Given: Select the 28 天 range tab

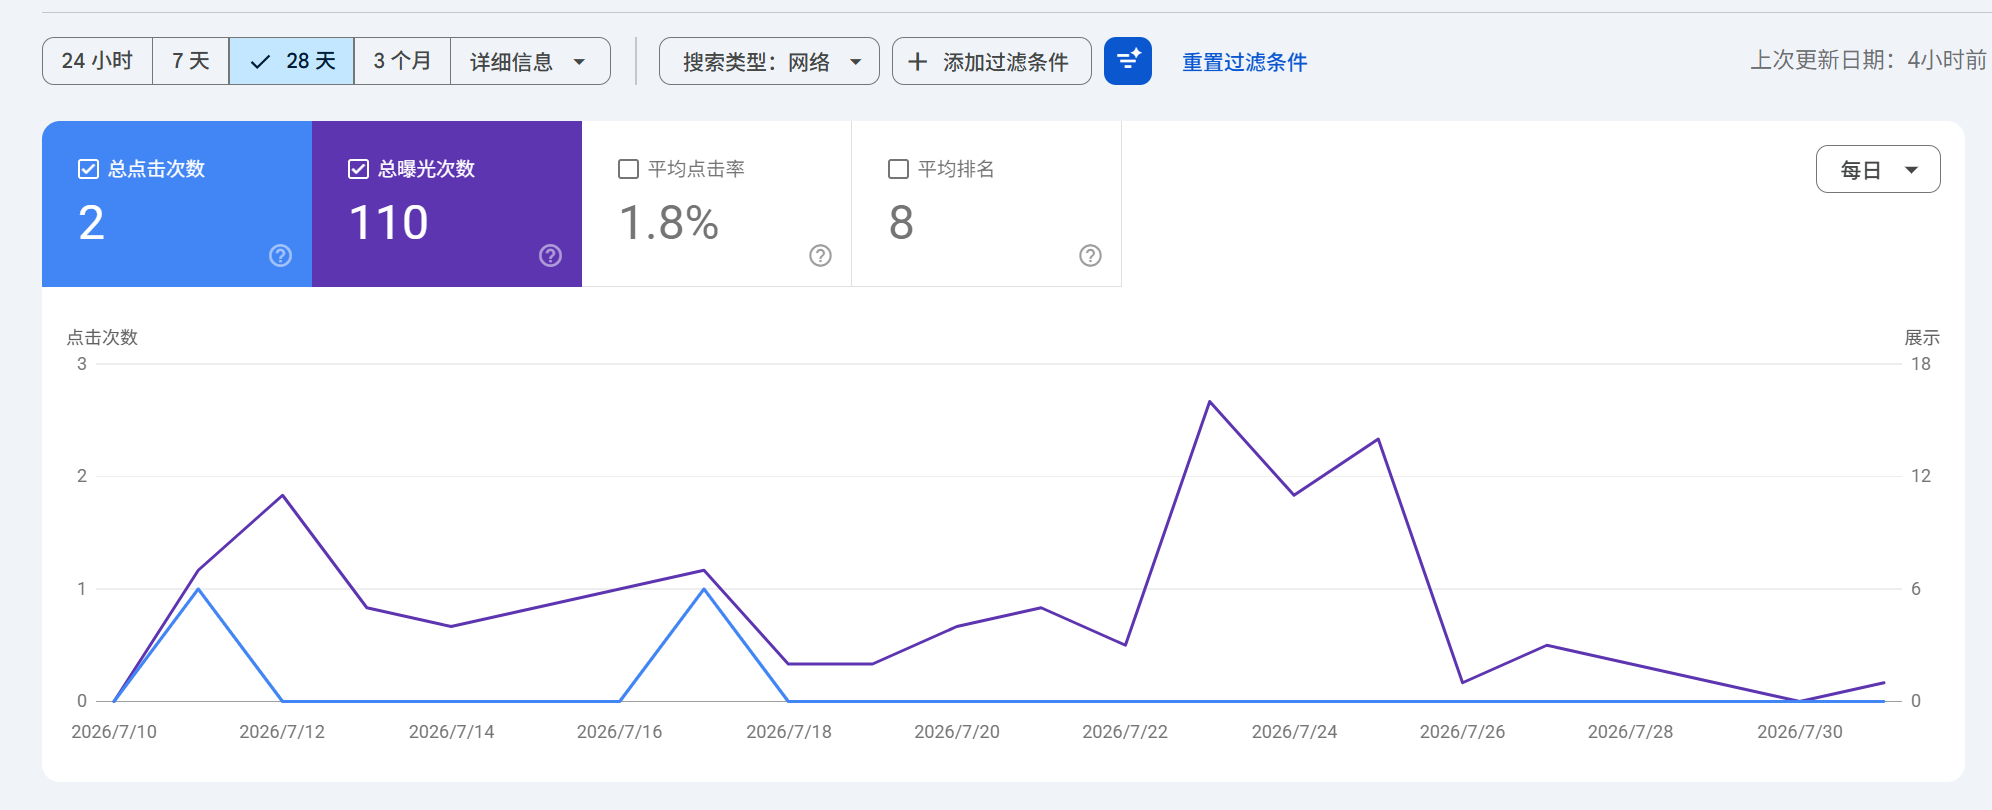Looking at the screenshot, I should click(292, 61).
